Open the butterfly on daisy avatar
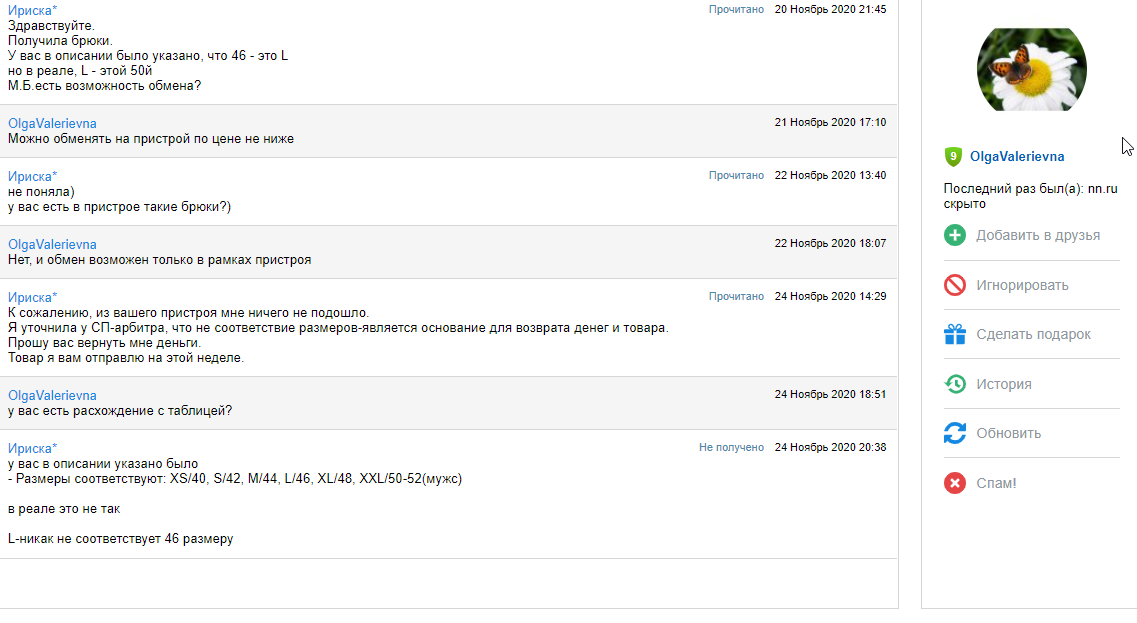The height and width of the screenshot is (623, 1137). coord(1031,69)
